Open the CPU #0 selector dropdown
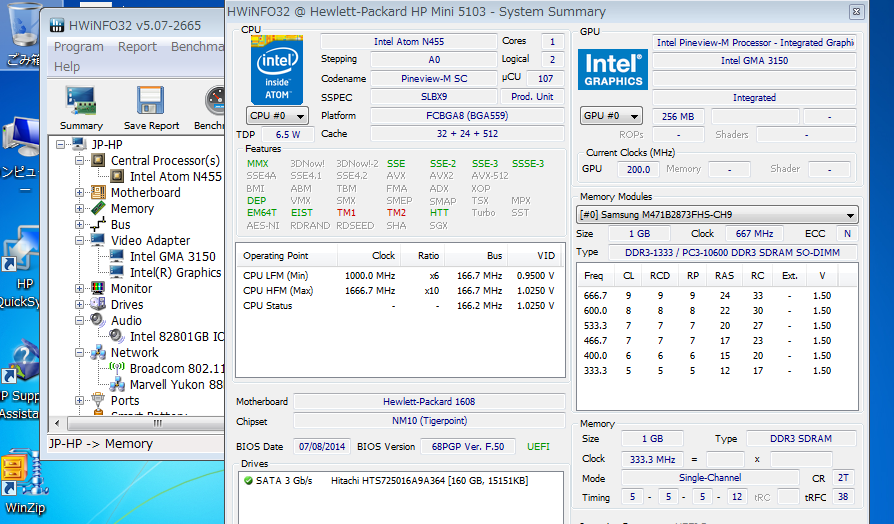The width and height of the screenshot is (894, 524). pos(278,116)
